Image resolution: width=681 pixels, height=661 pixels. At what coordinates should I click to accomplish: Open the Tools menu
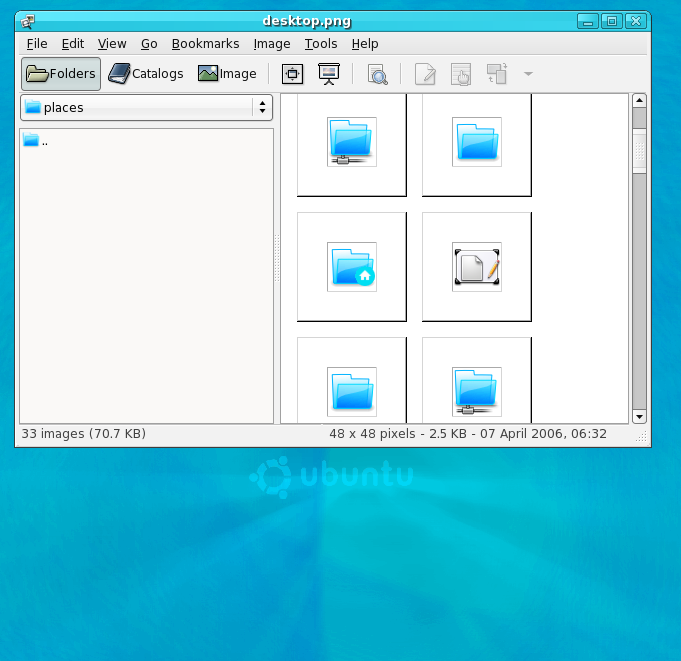tap(321, 44)
